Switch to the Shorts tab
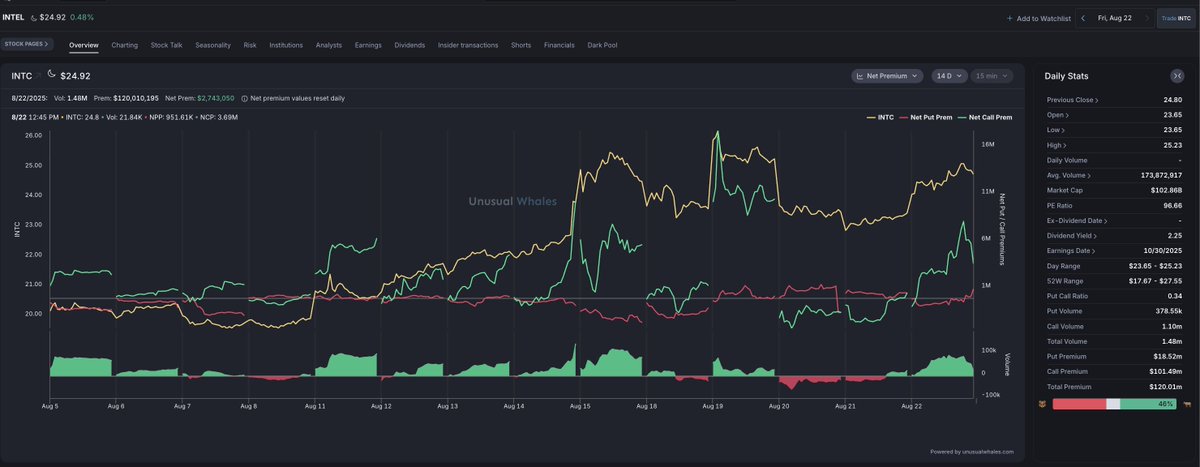Screen dimensions: 1200x467 (x=521, y=45)
